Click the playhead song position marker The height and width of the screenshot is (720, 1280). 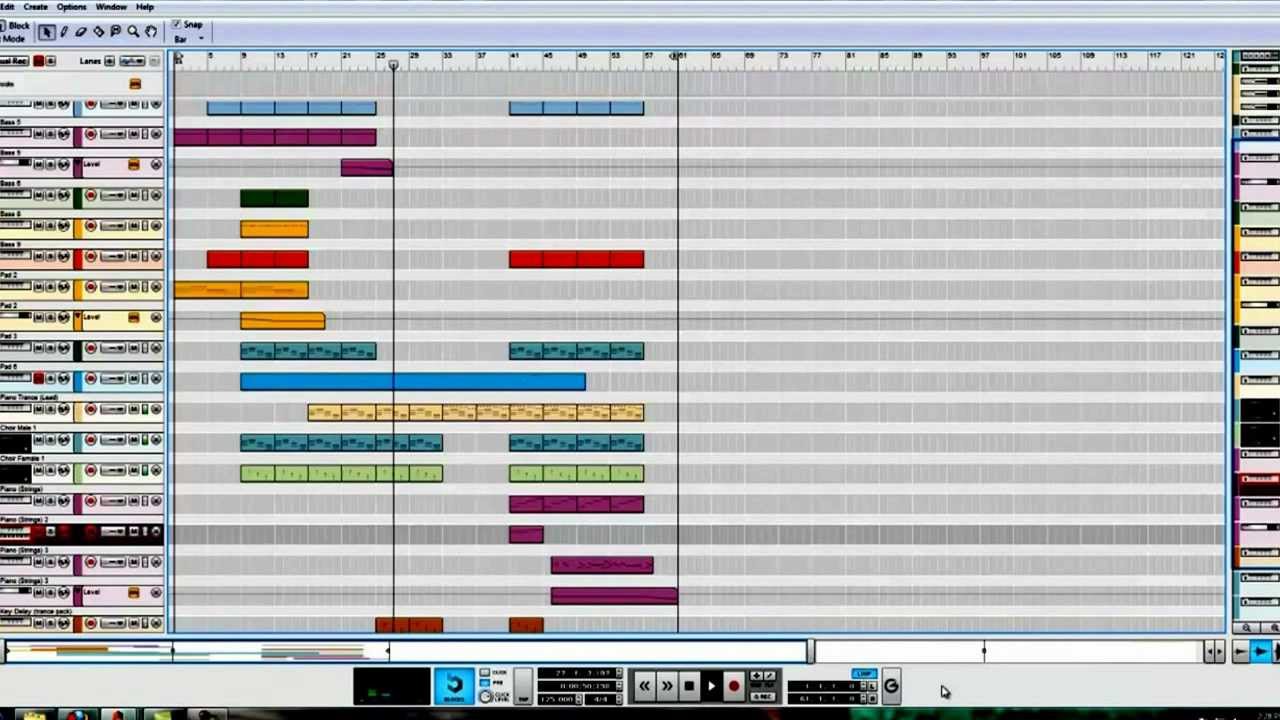(x=393, y=65)
